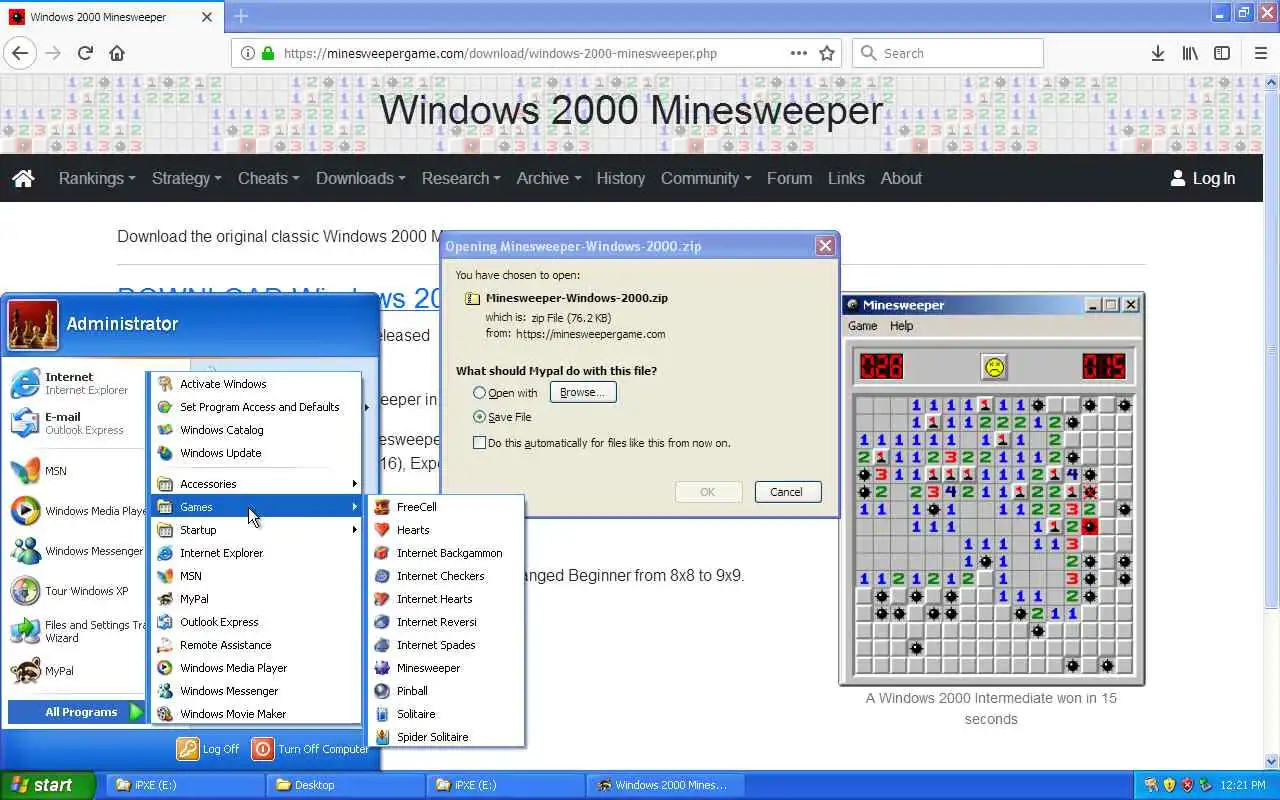Open Help menu in Minesweeper window
The width and height of the screenshot is (1280, 800).
click(x=901, y=326)
